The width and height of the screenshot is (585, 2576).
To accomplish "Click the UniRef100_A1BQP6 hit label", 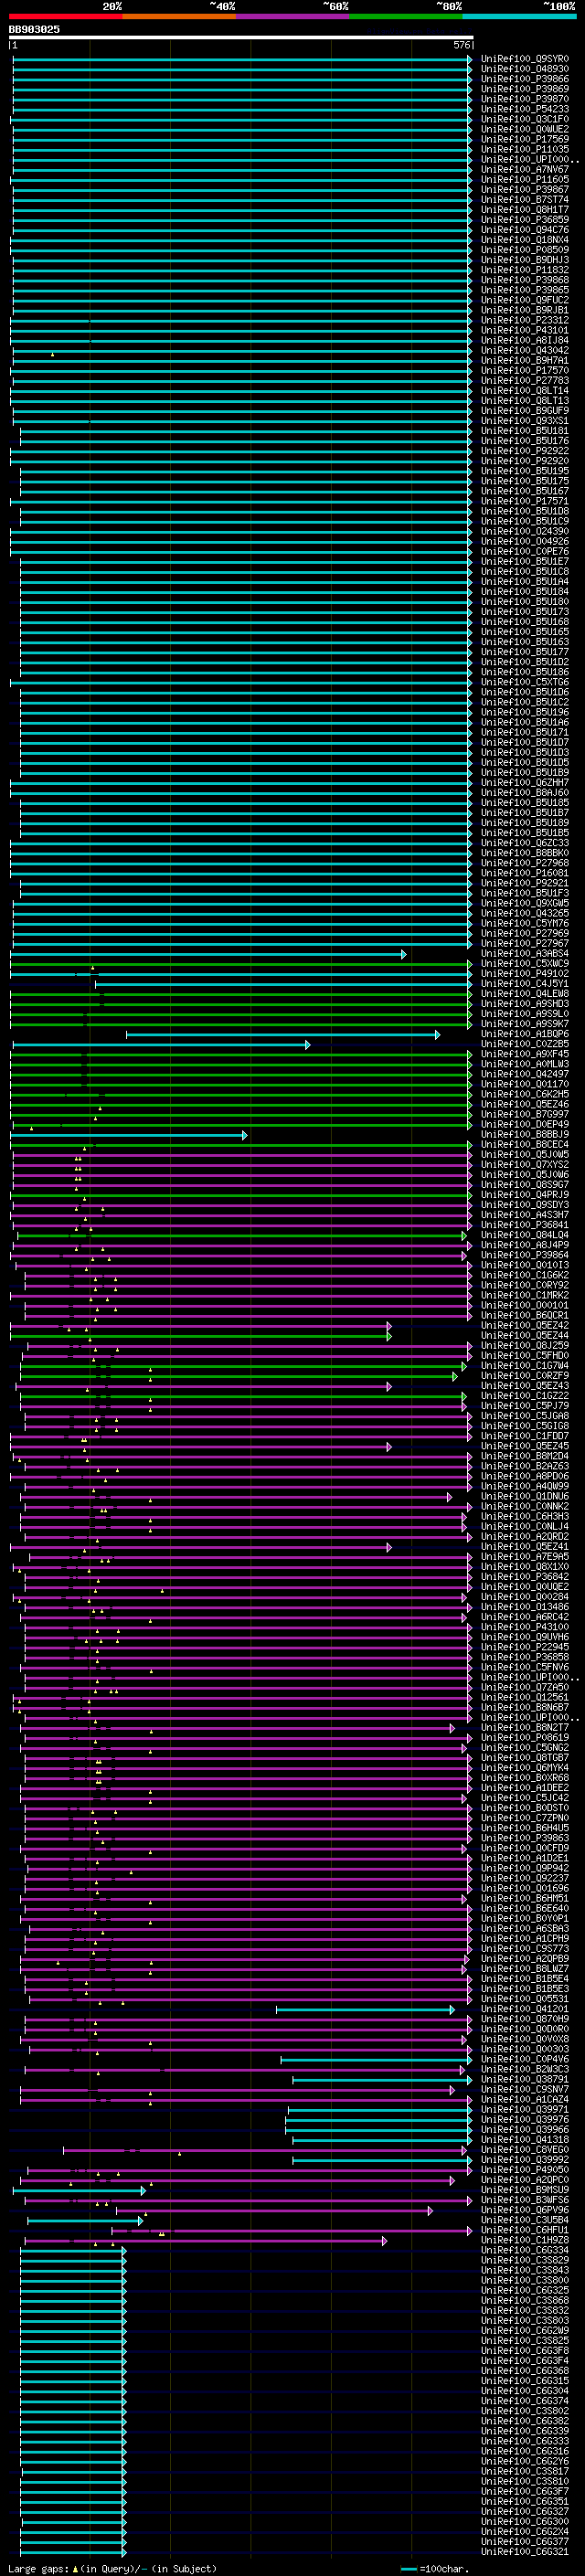I will point(524,1034).
